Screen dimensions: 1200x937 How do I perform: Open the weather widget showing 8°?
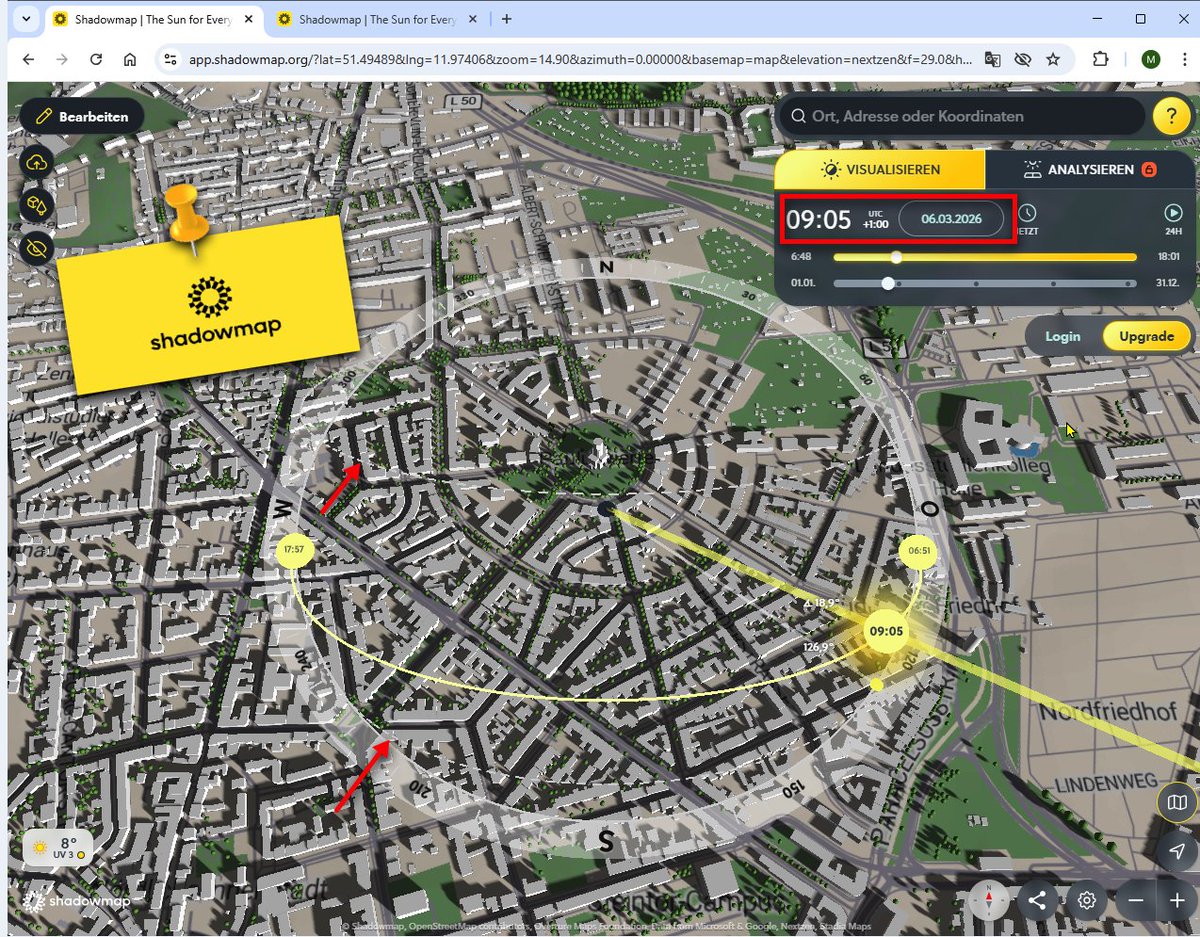(58, 849)
